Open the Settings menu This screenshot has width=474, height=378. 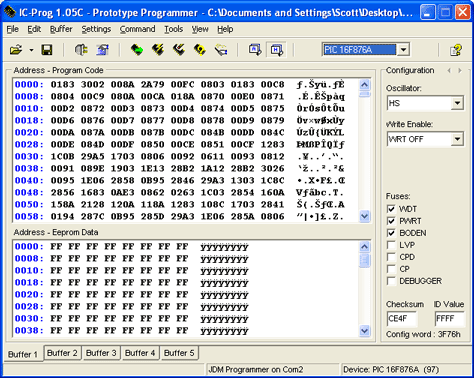click(96, 29)
